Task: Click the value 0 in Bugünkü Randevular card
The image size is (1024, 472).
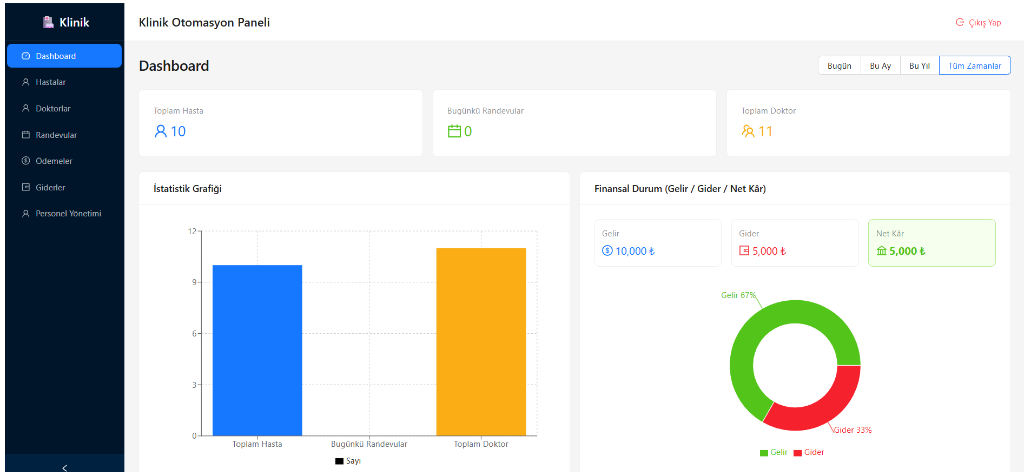Action: [468, 131]
